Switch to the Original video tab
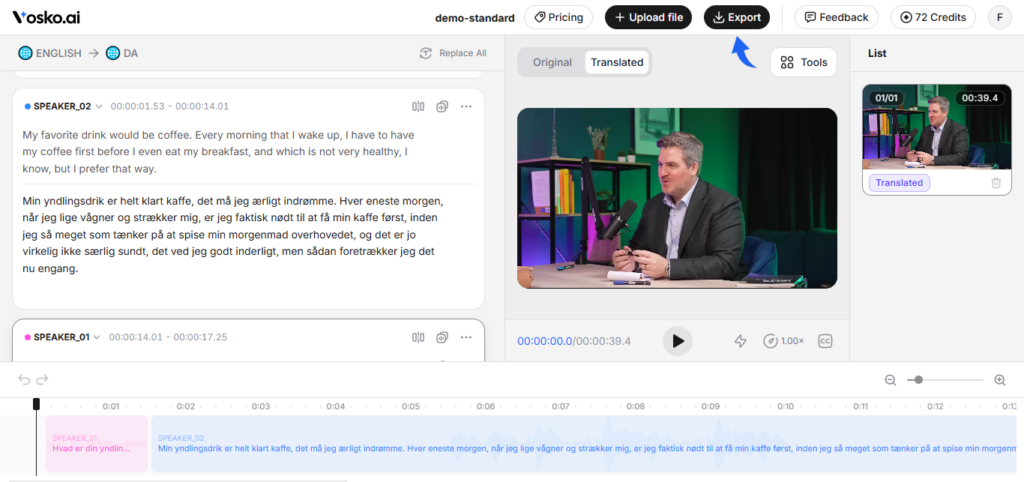 552,63
